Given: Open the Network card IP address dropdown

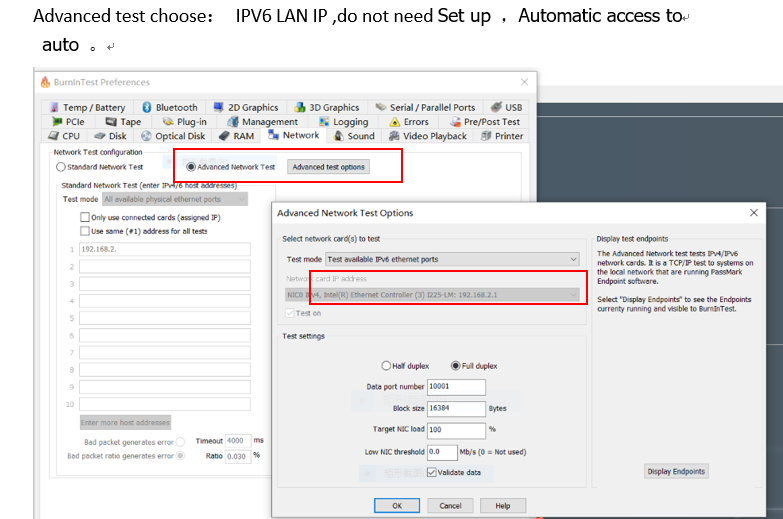Looking at the screenshot, I should (x=432, y=295).
